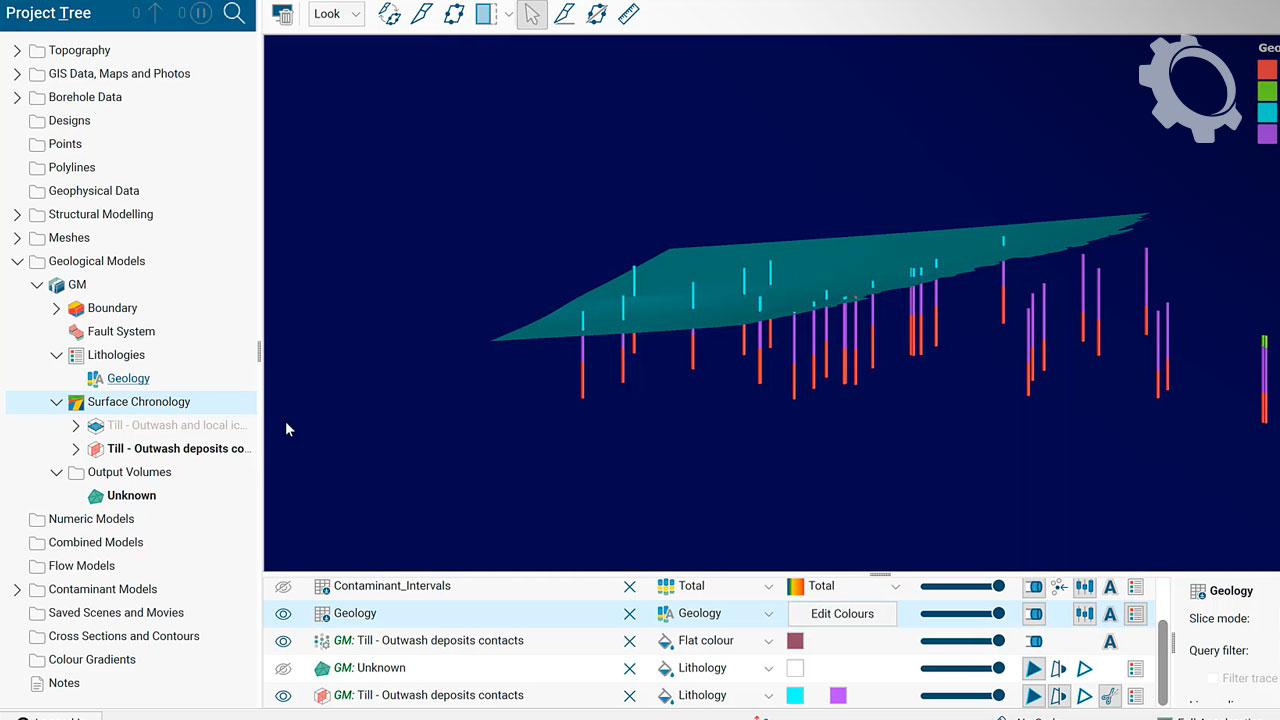Click the moving plane tool icon
The width and height of the screenshot is (1280, 720).
click(x=454, y=14)
